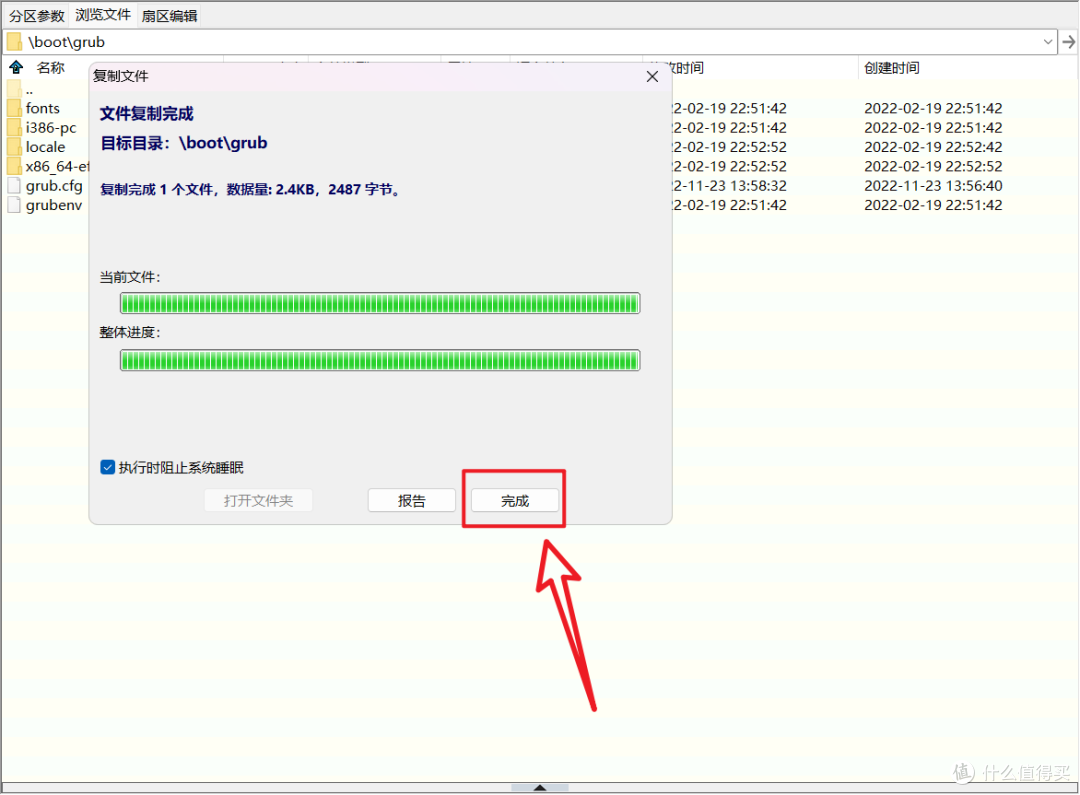Click the fonts folder icon
The image size is (1080, 795).
point(14,108)
